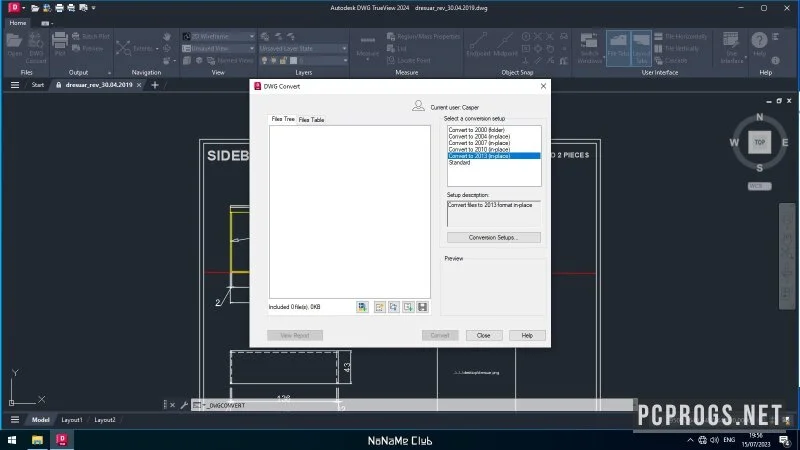This screenshot has width=800, height=450.
Task: Click DWG Convert icon in quick access toolbar
Action: point(46,8)
